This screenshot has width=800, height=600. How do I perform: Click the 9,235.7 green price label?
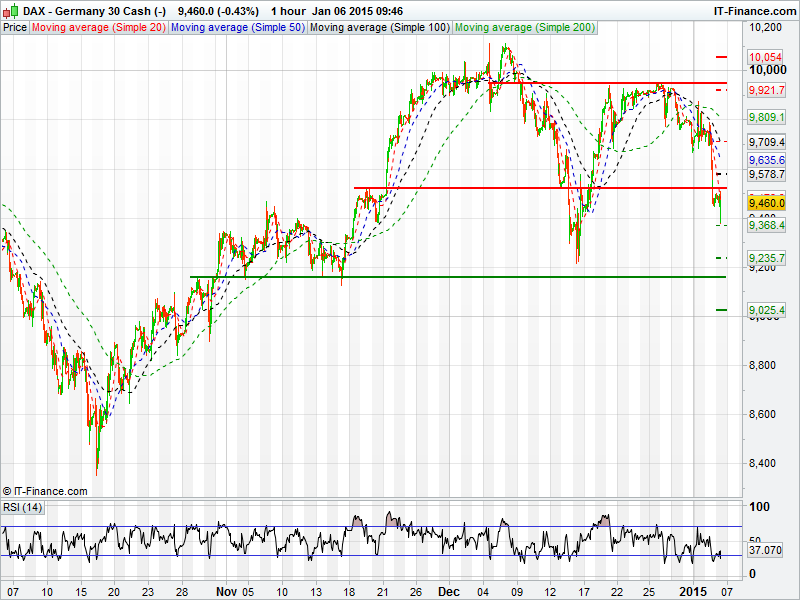(x=766, y=258)
